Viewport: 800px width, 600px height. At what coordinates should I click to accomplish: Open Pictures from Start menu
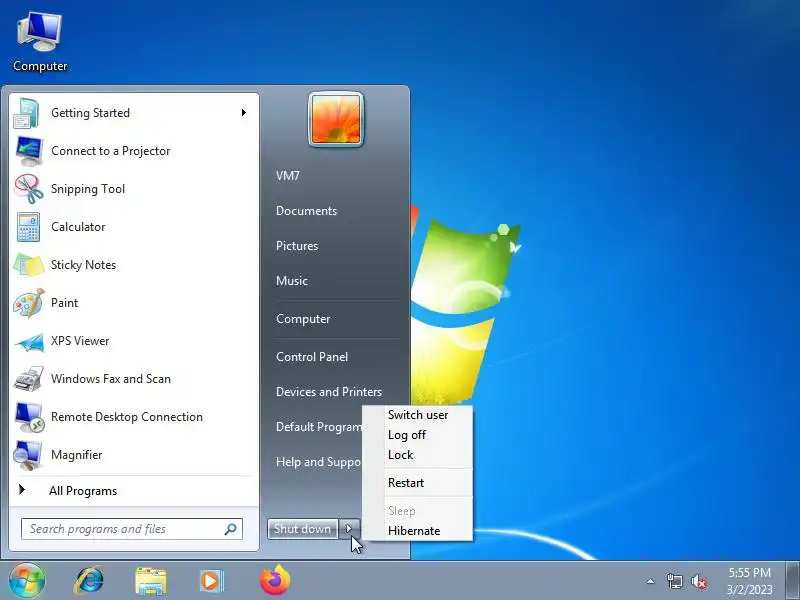tap(297, 246)
